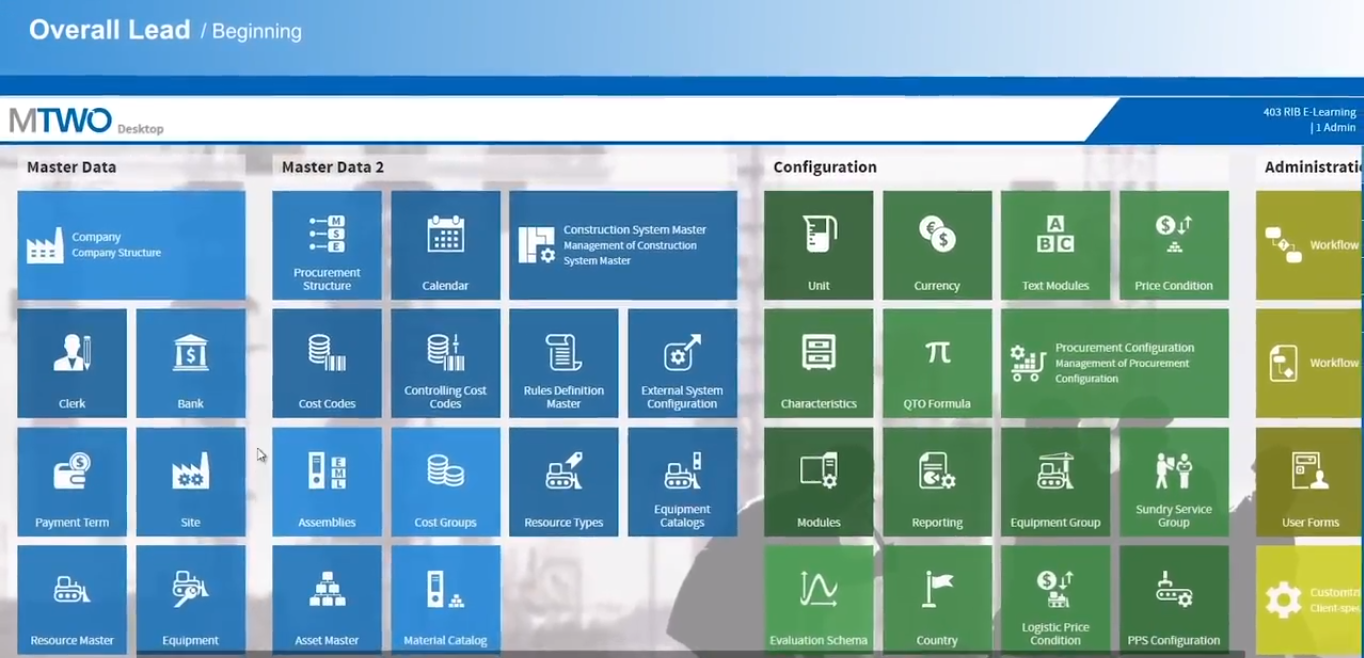
Task: Launch Construction System Master management
Action: coord(623,245)
